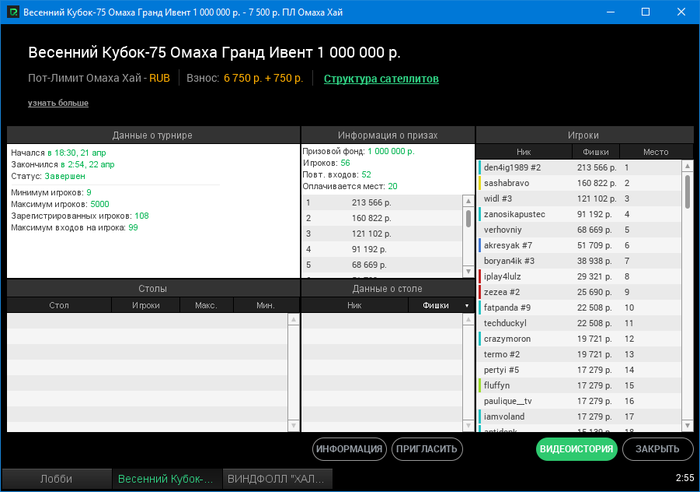Click scroll-up arrow in table data list

click(468, 319)
